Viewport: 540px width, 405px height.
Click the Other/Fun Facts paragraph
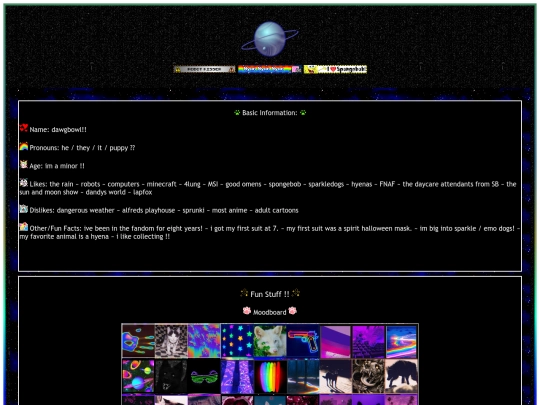click(270, 232)
